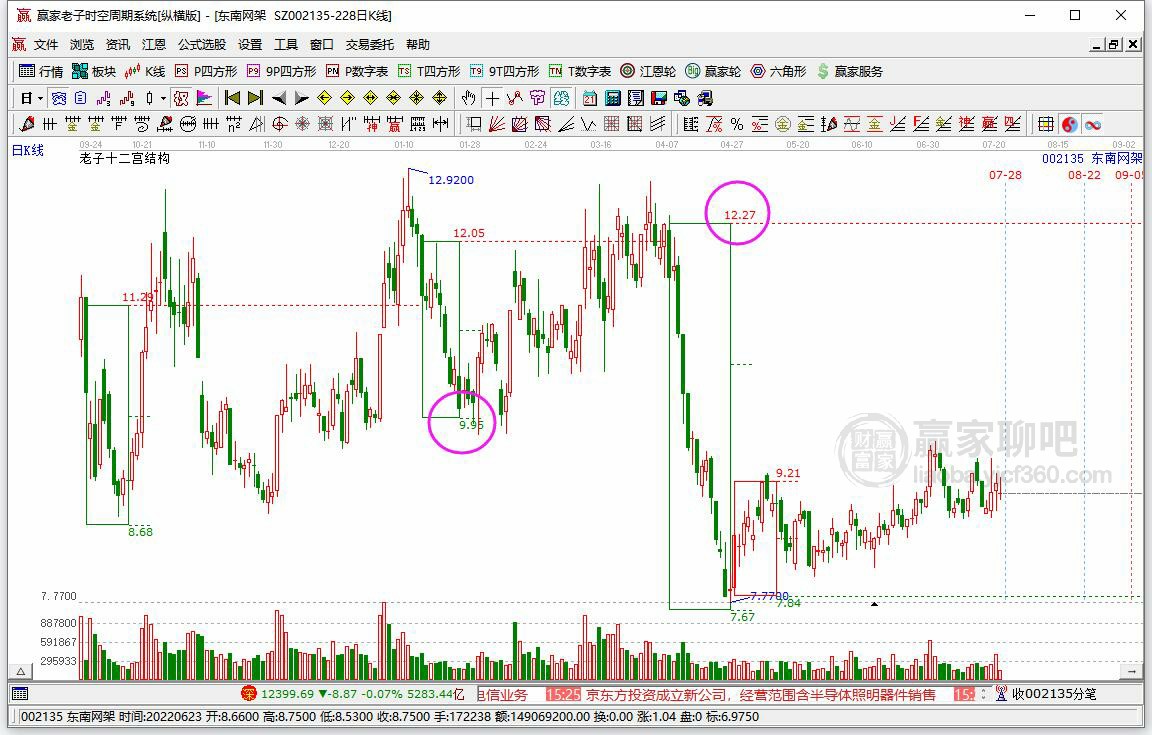Toggle the crosshair cursor tool

(492, 98)
